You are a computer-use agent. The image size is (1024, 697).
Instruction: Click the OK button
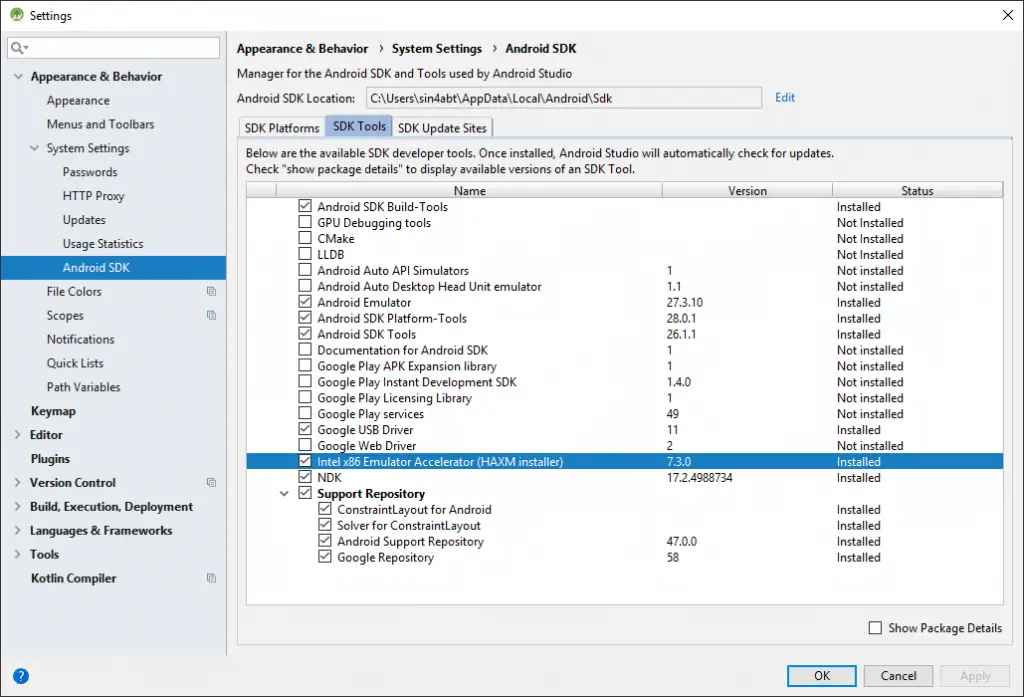point(822,675)
